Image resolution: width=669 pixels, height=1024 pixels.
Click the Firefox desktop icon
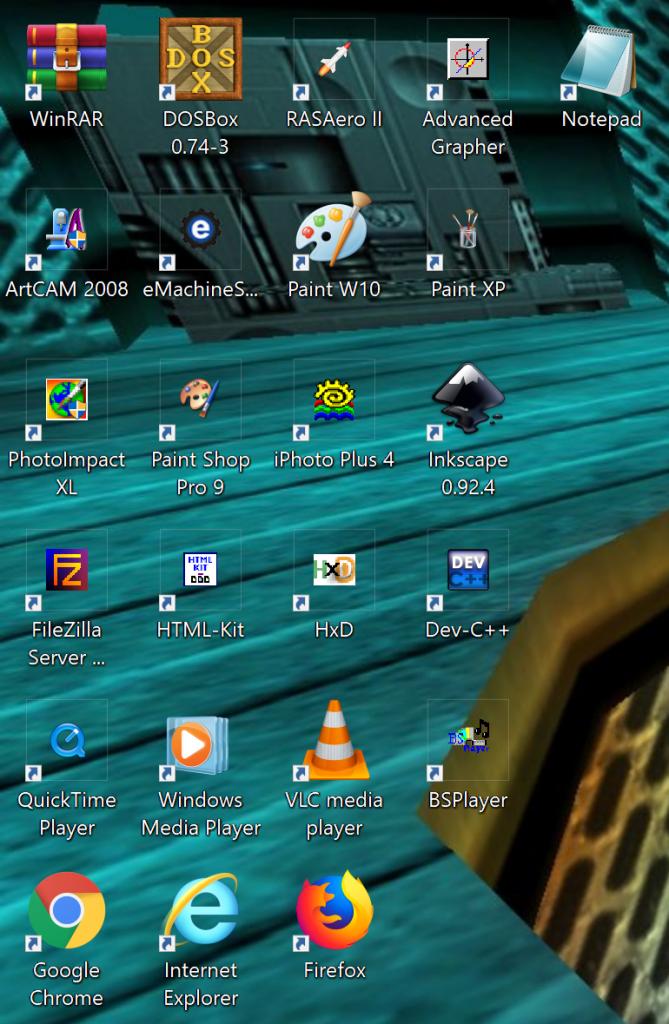(334, 909)
